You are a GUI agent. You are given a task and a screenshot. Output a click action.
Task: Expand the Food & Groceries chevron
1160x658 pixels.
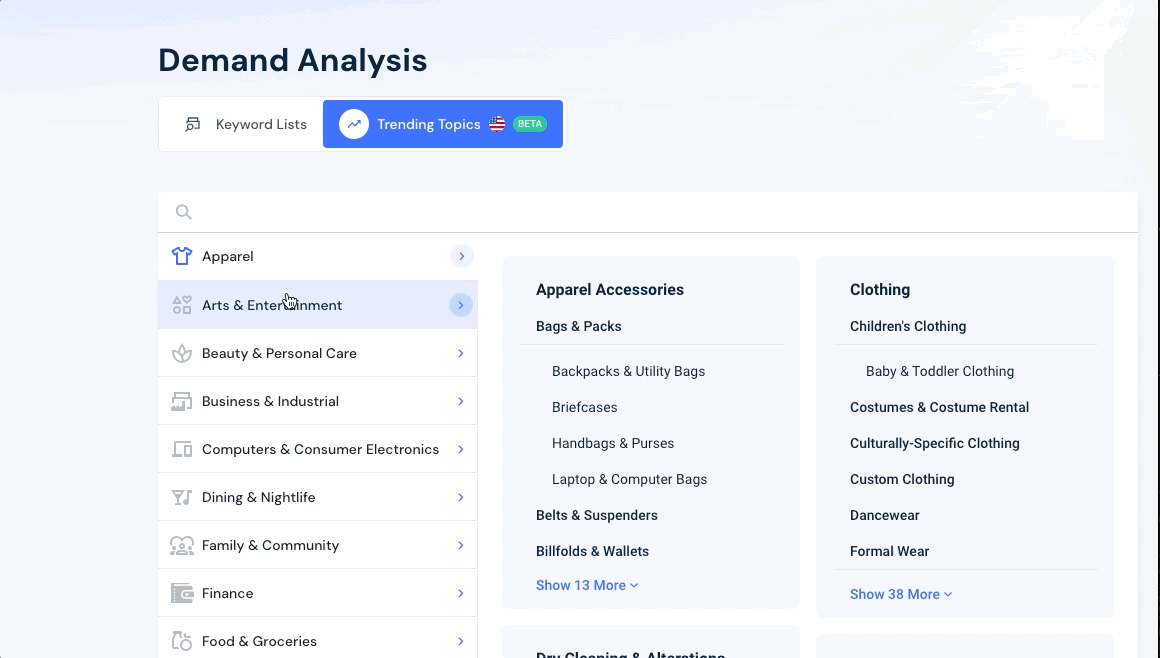point(461,641)
